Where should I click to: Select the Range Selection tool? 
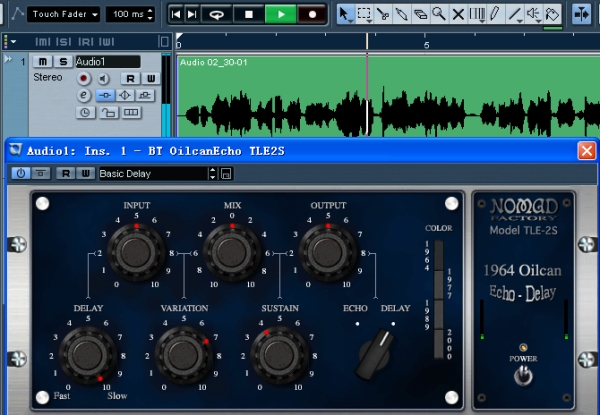(364, 14)
